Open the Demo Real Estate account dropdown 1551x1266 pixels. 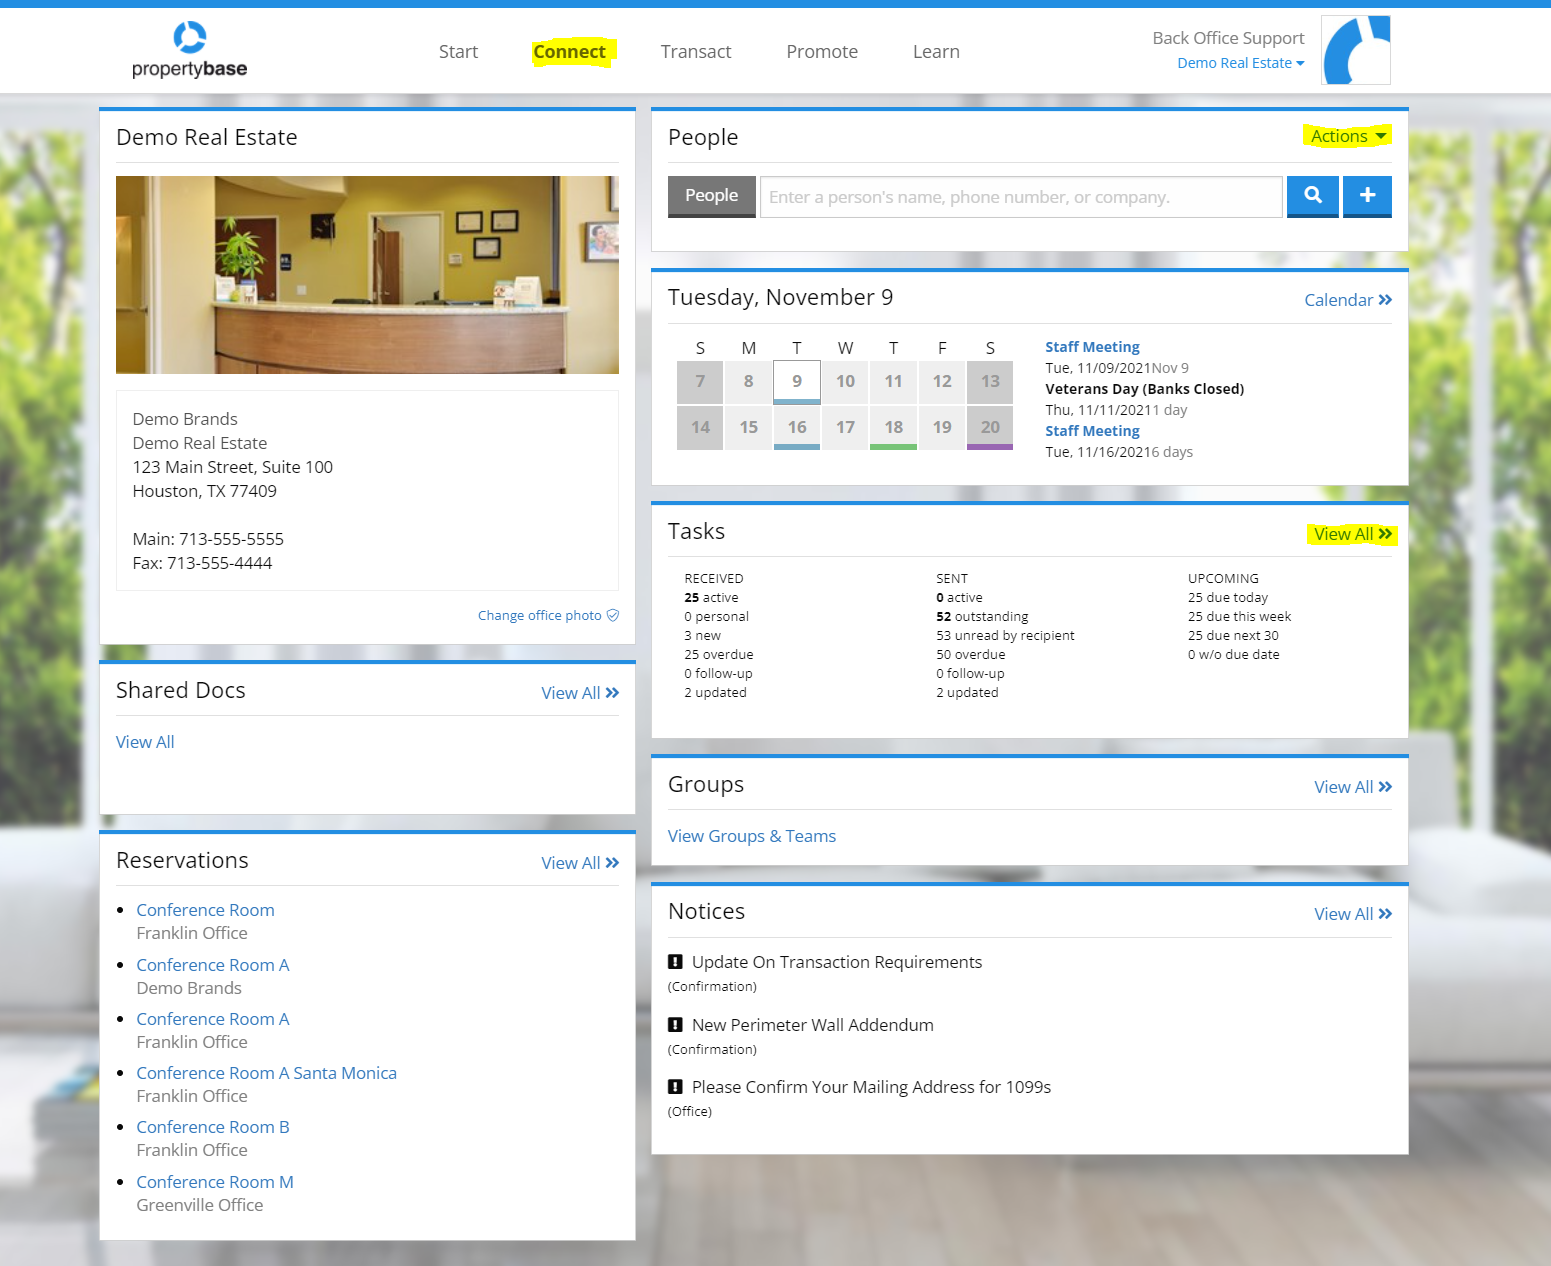(x=1240, y=63)
